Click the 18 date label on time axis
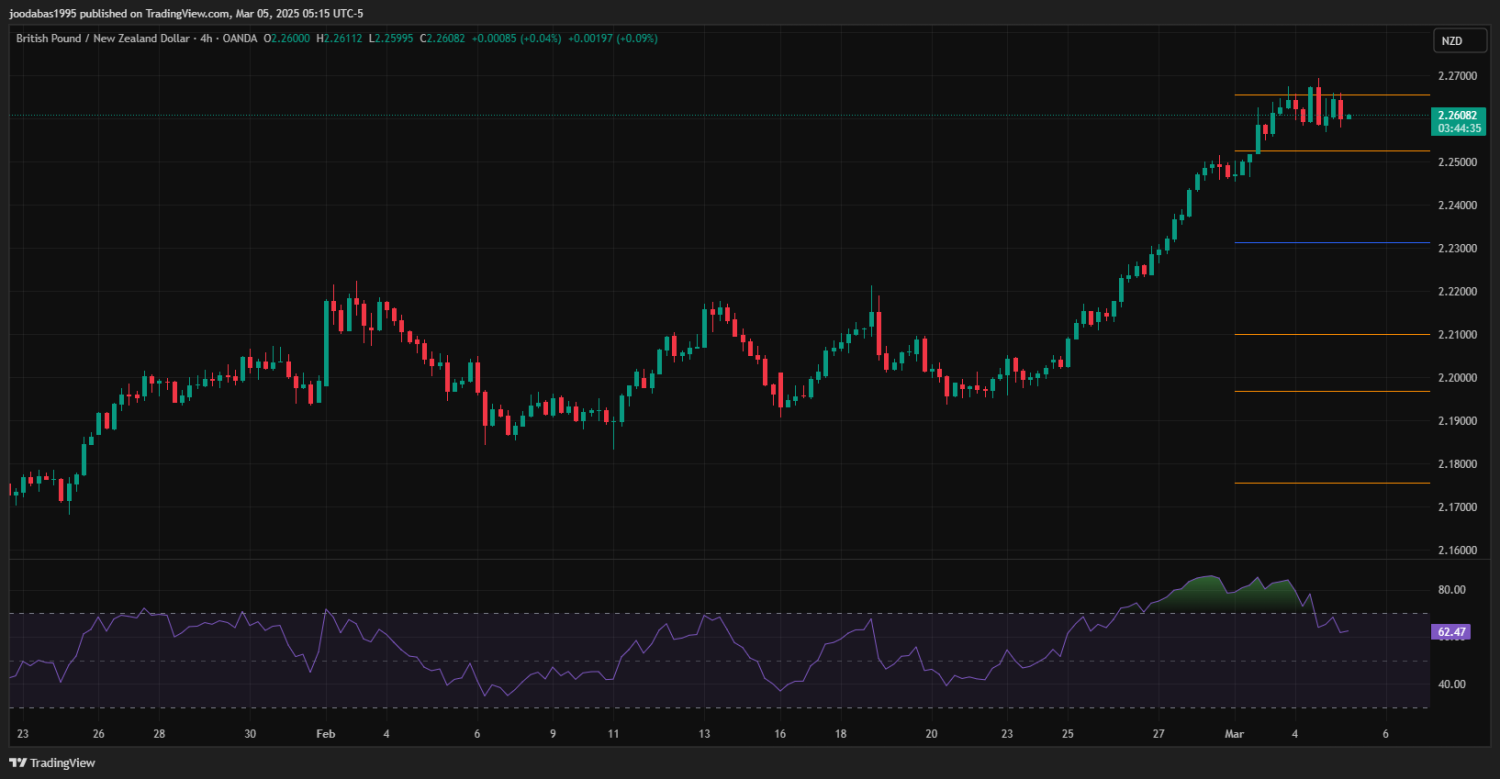 840,734
